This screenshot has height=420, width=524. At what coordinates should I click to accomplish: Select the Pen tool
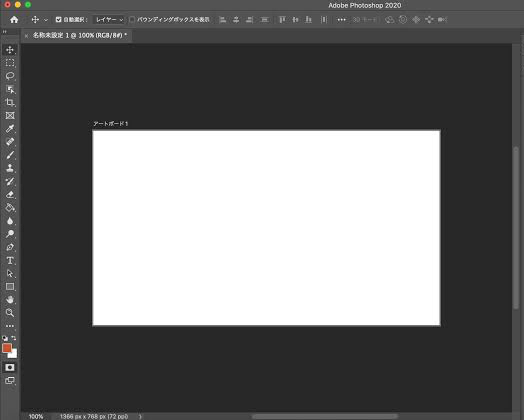coord(10,247)
